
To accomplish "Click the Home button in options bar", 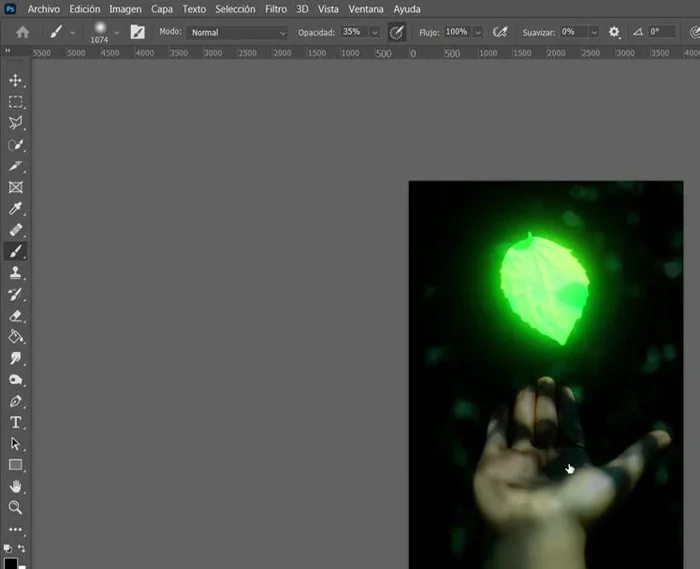I will (22, 32).
